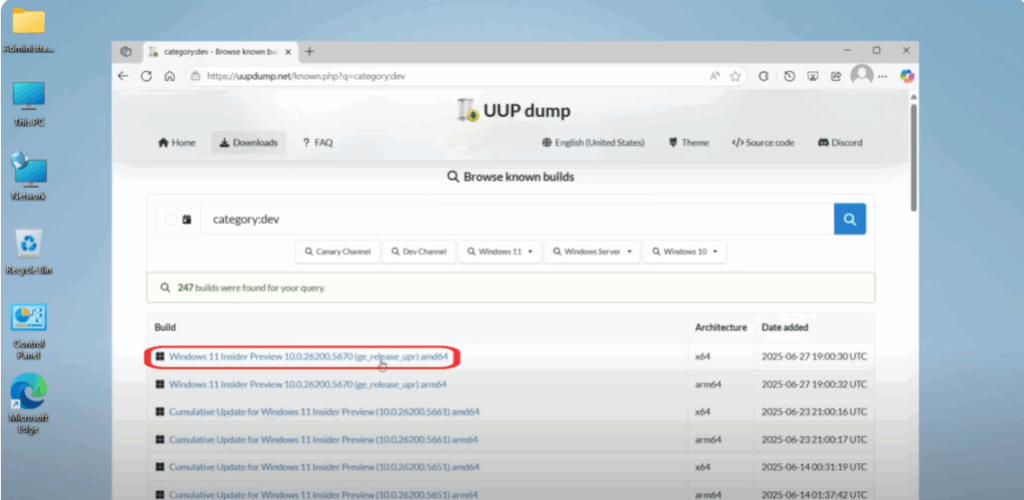The image size is (1024, 500).
Task: Open Edge Settings and more ellipsis
Action: (x=883, y=76)
